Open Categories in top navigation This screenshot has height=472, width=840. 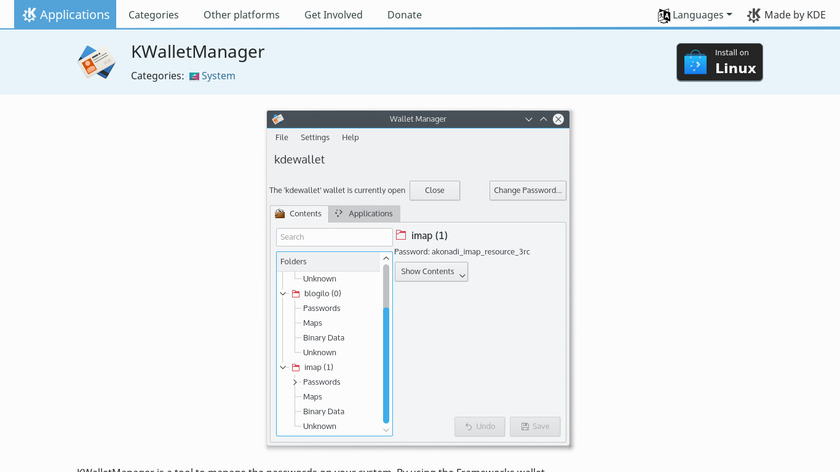coord(153,14)
